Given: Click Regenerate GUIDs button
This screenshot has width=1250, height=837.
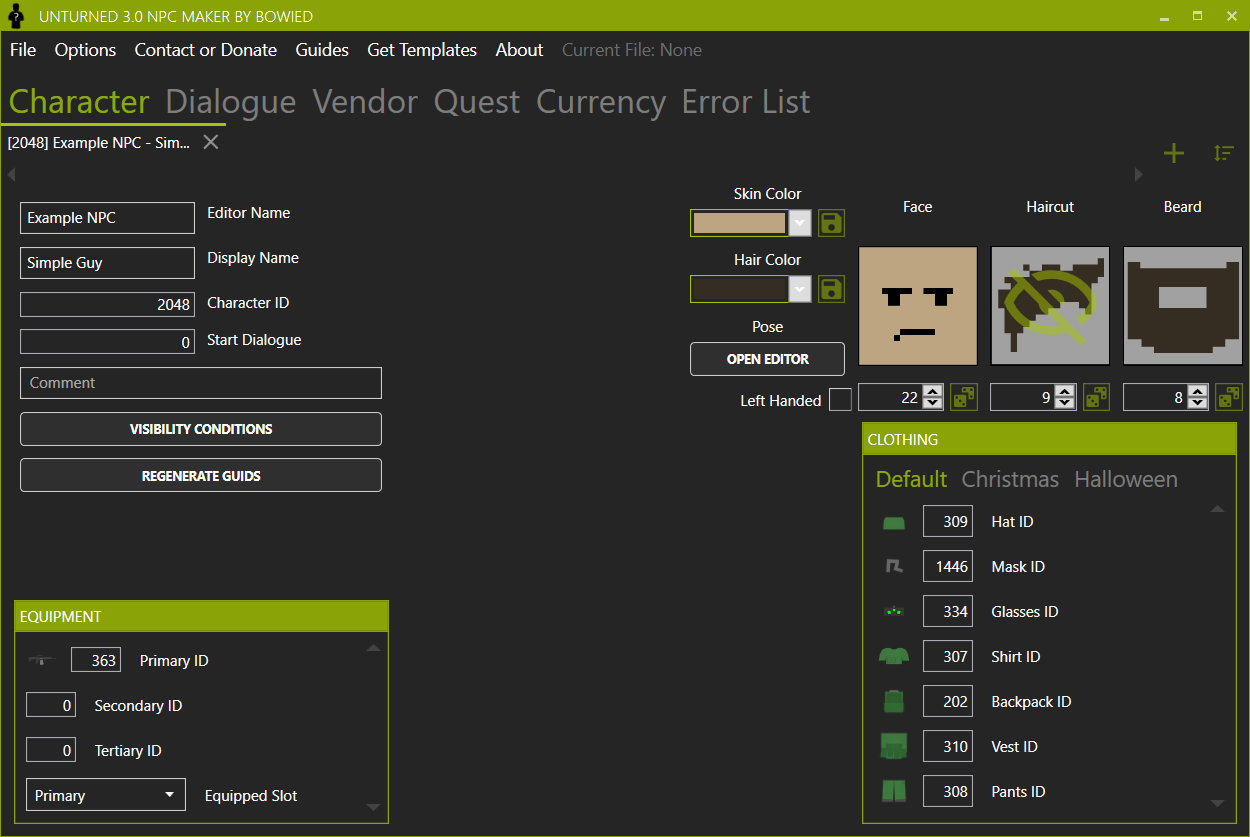Looking at the screenshot, I should click(201, 475).
